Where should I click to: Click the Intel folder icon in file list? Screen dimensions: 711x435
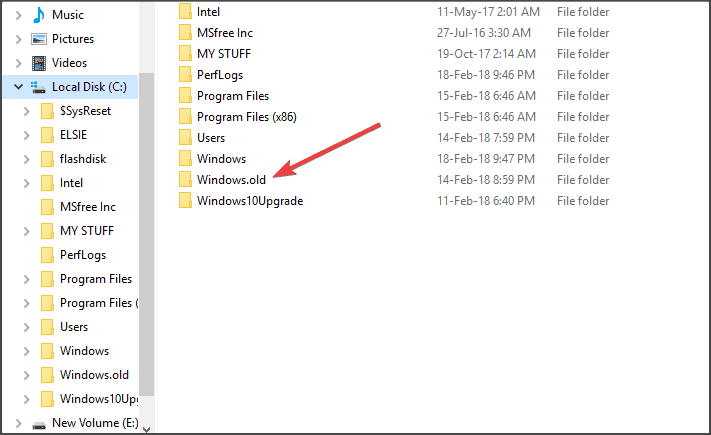point(185,11)
